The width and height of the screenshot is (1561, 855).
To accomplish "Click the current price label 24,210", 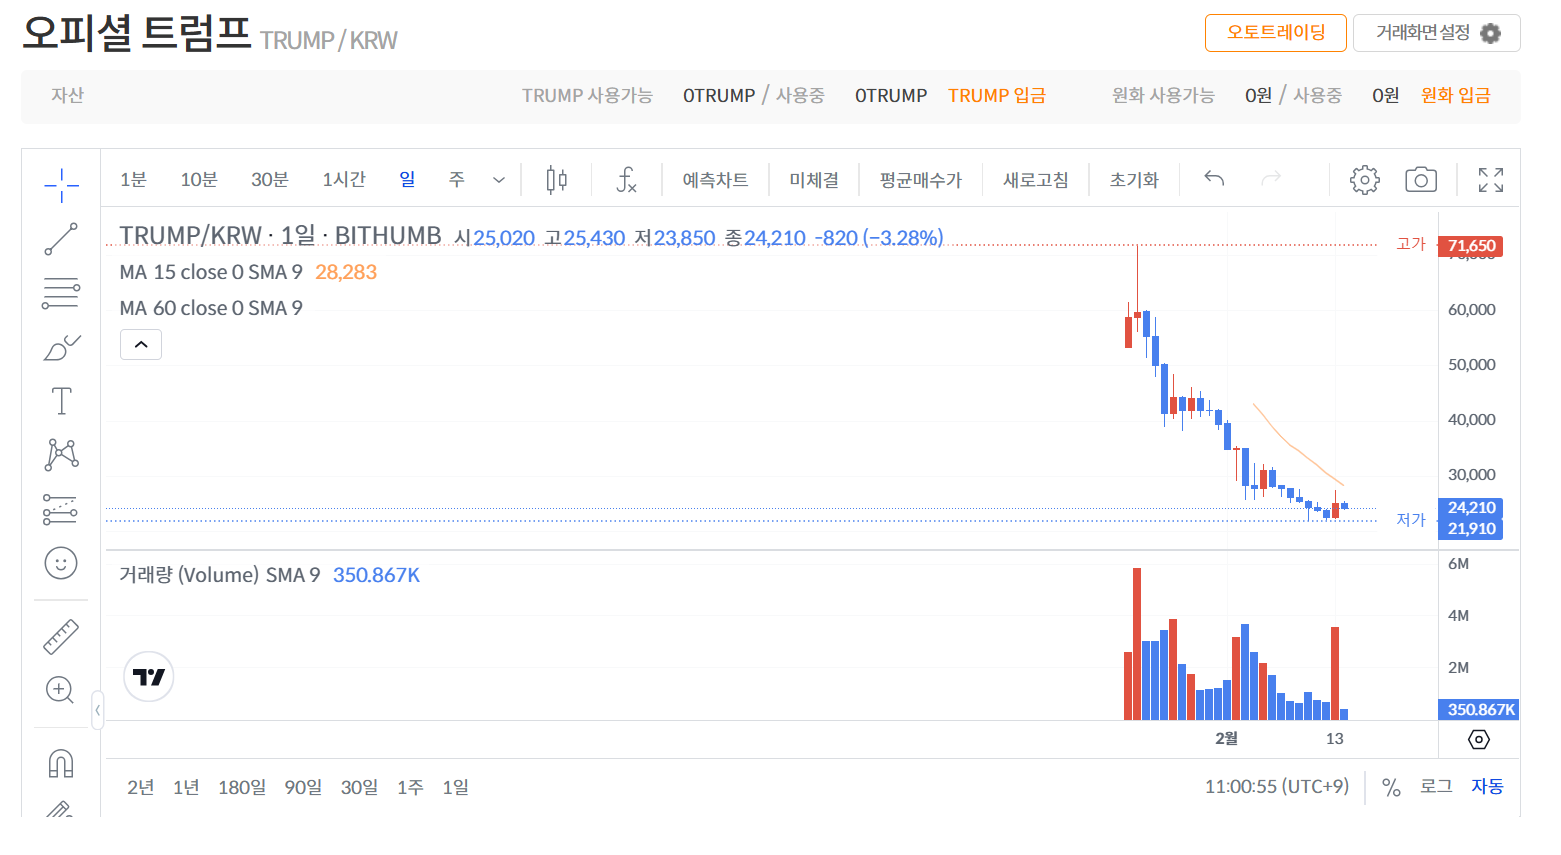I will 1470,508.
